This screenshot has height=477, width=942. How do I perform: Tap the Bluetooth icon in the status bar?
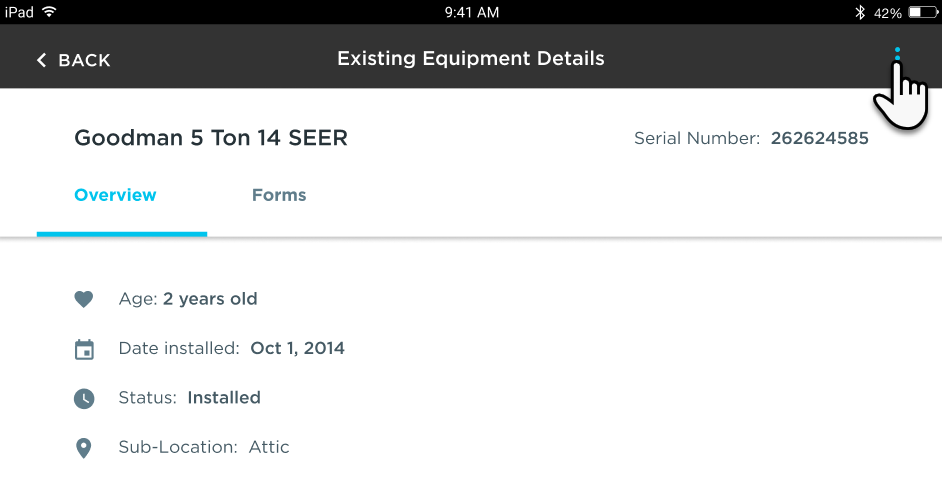(x=859, y=13)
